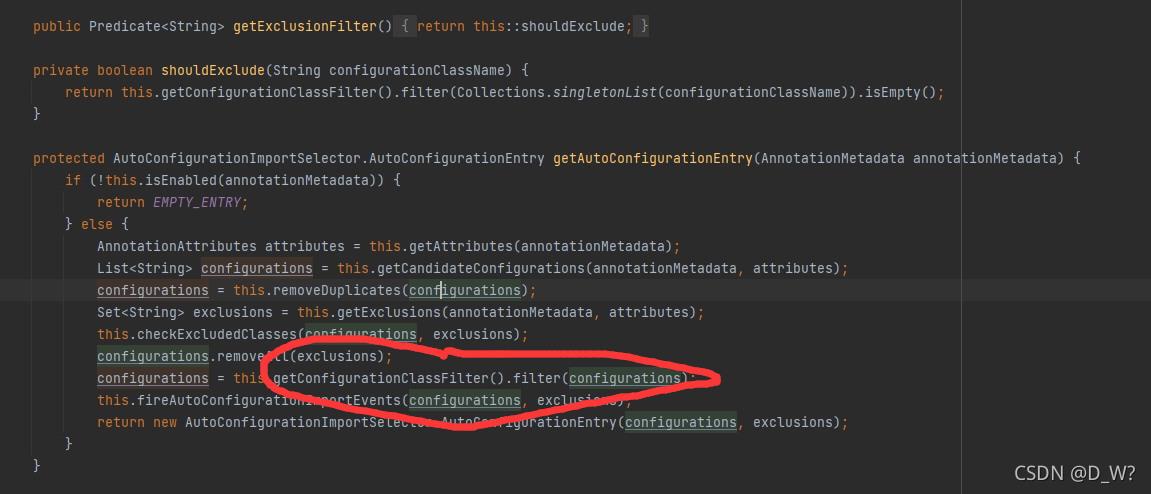The image size is (1151, 494).
Task: Click the boolean return type
Action: click(125, 70)
